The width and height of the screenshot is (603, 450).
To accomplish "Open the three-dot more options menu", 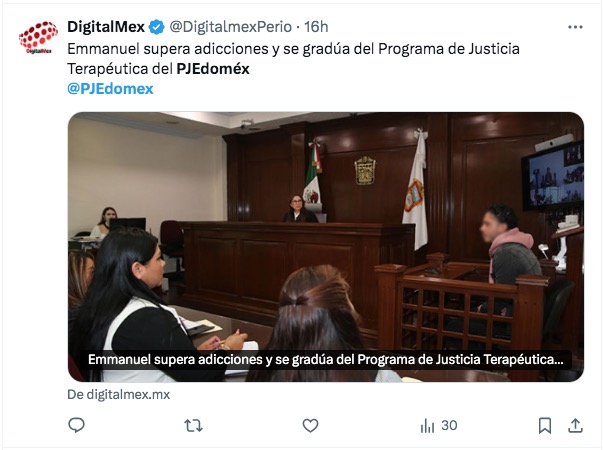I will pyautogui.click(x=575, y=27).
